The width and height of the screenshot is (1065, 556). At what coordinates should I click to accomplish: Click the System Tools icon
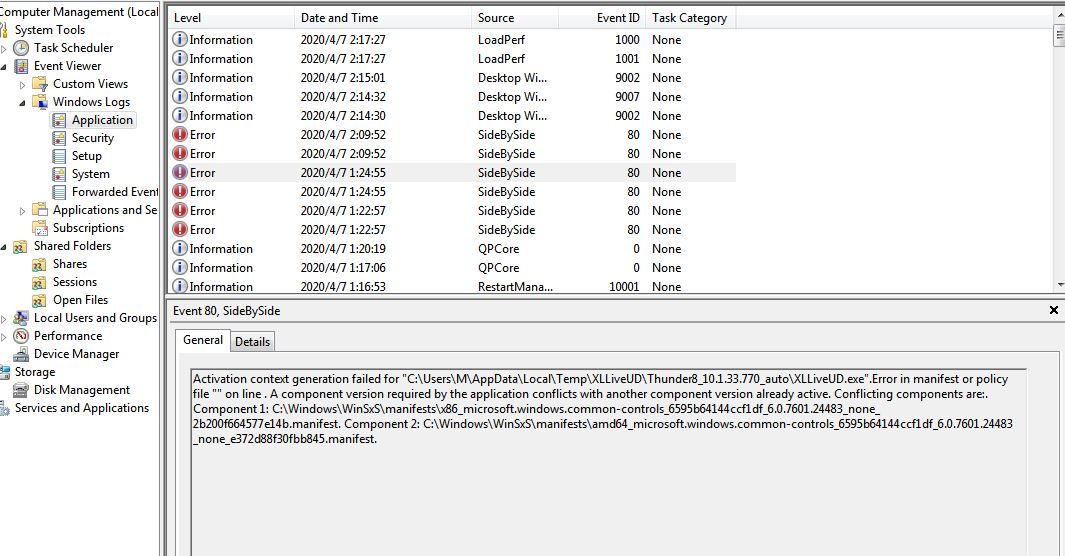click(4, 30)
